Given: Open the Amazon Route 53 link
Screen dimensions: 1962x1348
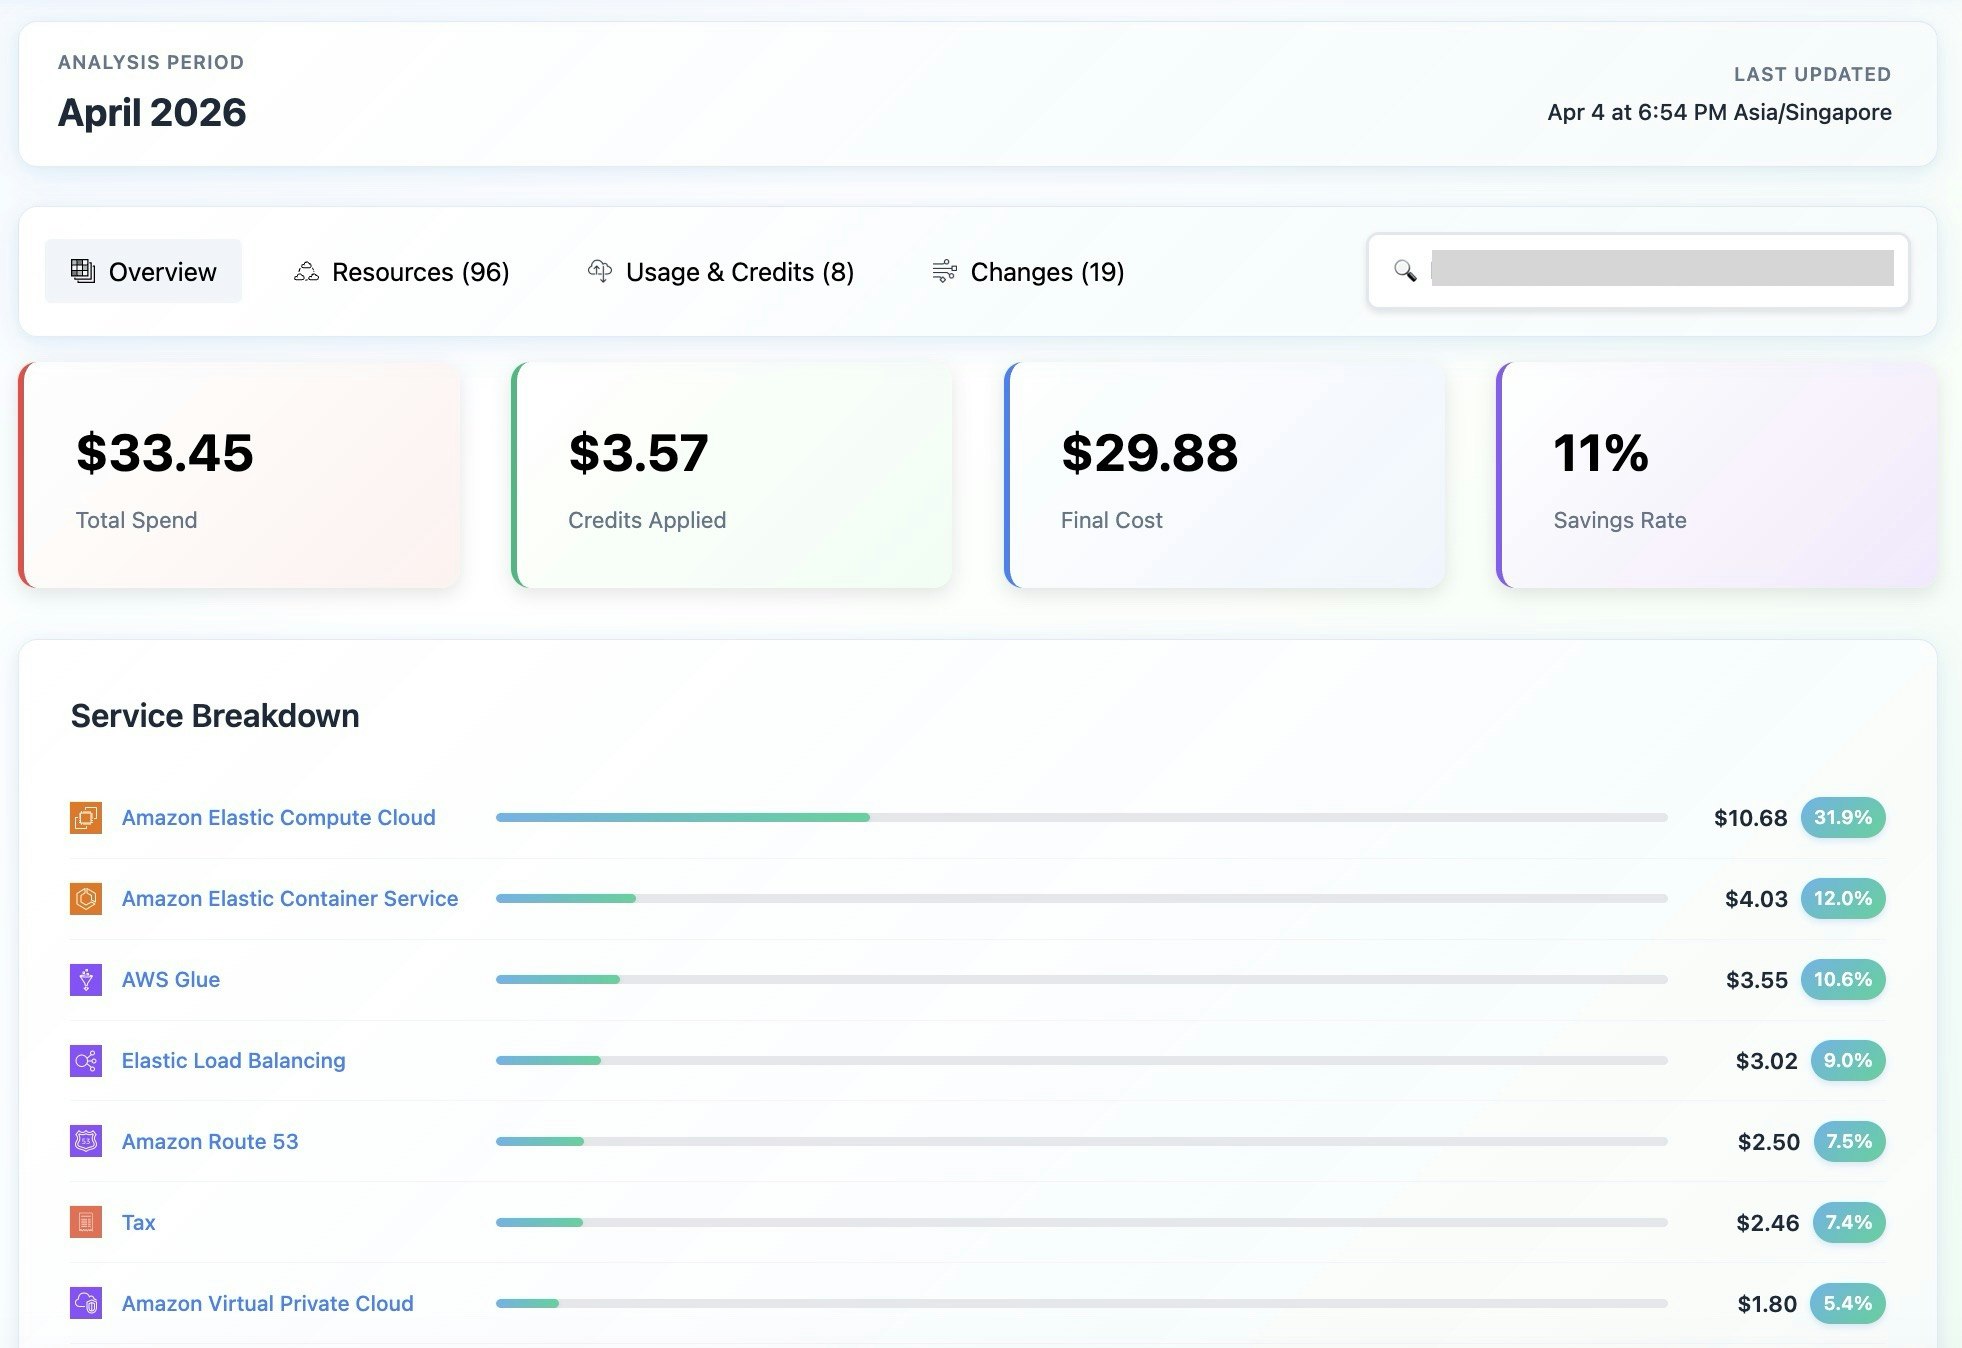Looking at the screenshot, I should coord(210,1141).
